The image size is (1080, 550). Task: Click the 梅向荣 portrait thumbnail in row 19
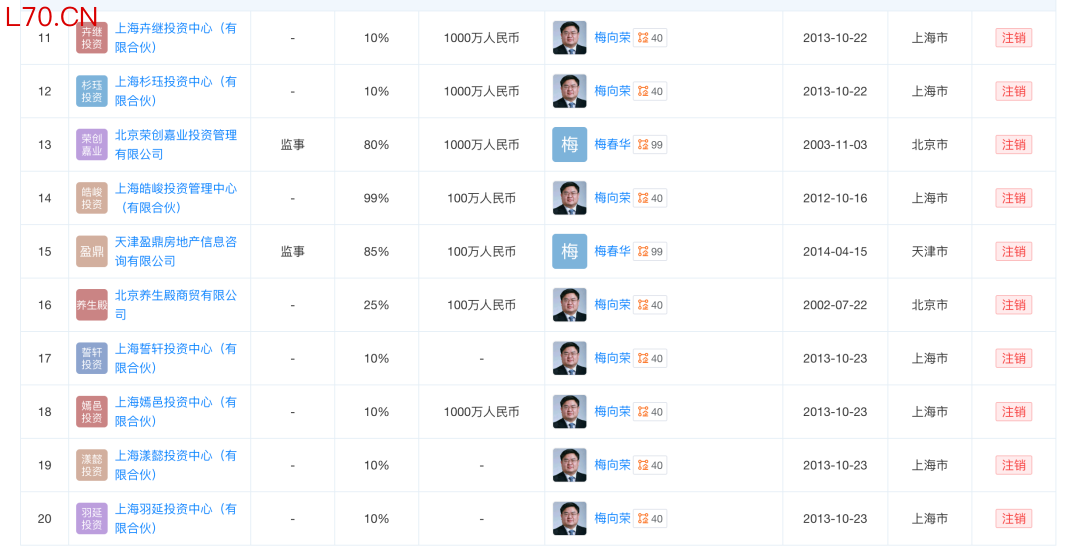570,465
